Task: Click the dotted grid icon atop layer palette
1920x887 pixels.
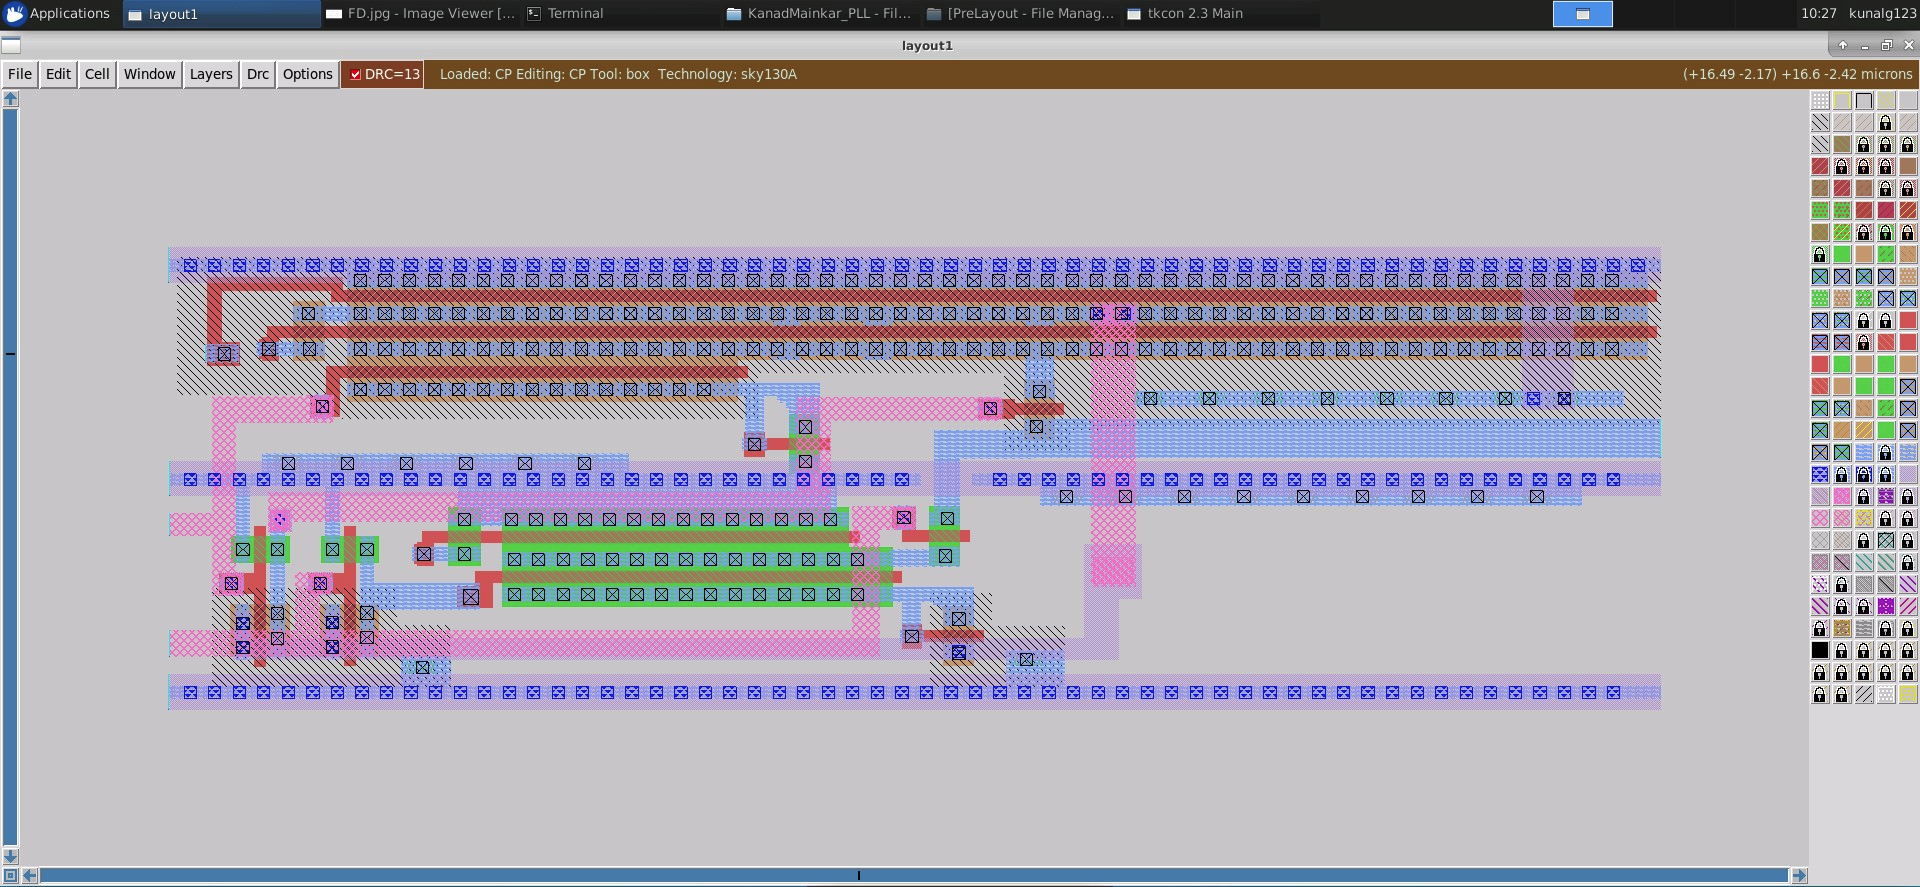Action: (x=1820, y=100)
